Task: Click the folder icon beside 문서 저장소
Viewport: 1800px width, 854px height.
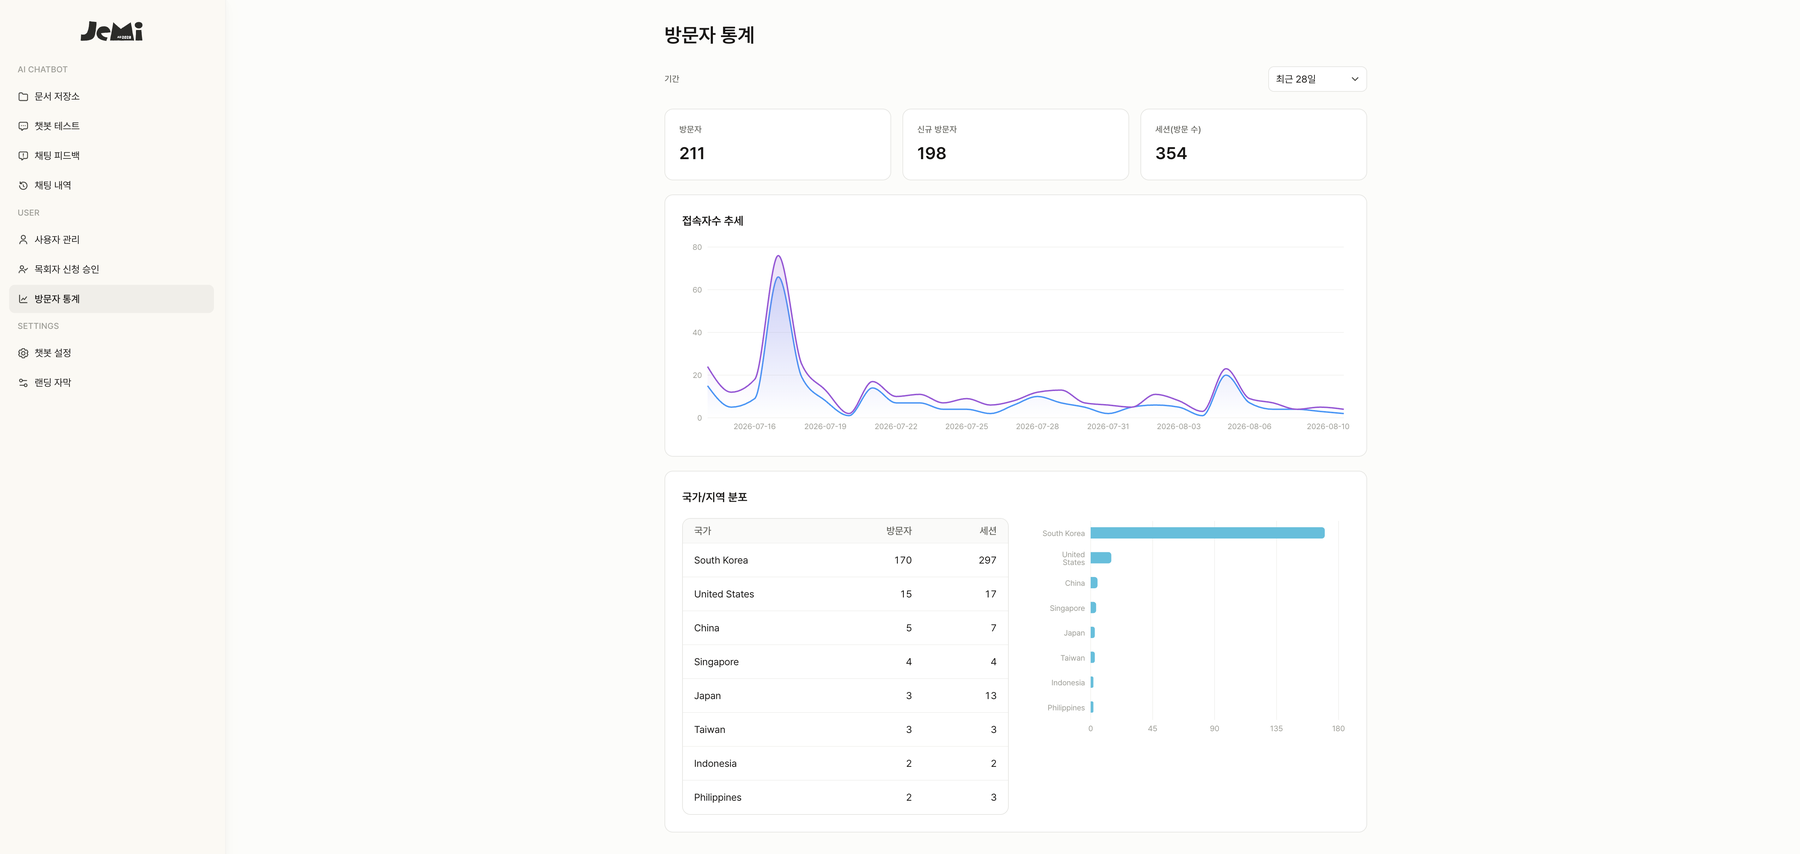Action: coord(23,97)
